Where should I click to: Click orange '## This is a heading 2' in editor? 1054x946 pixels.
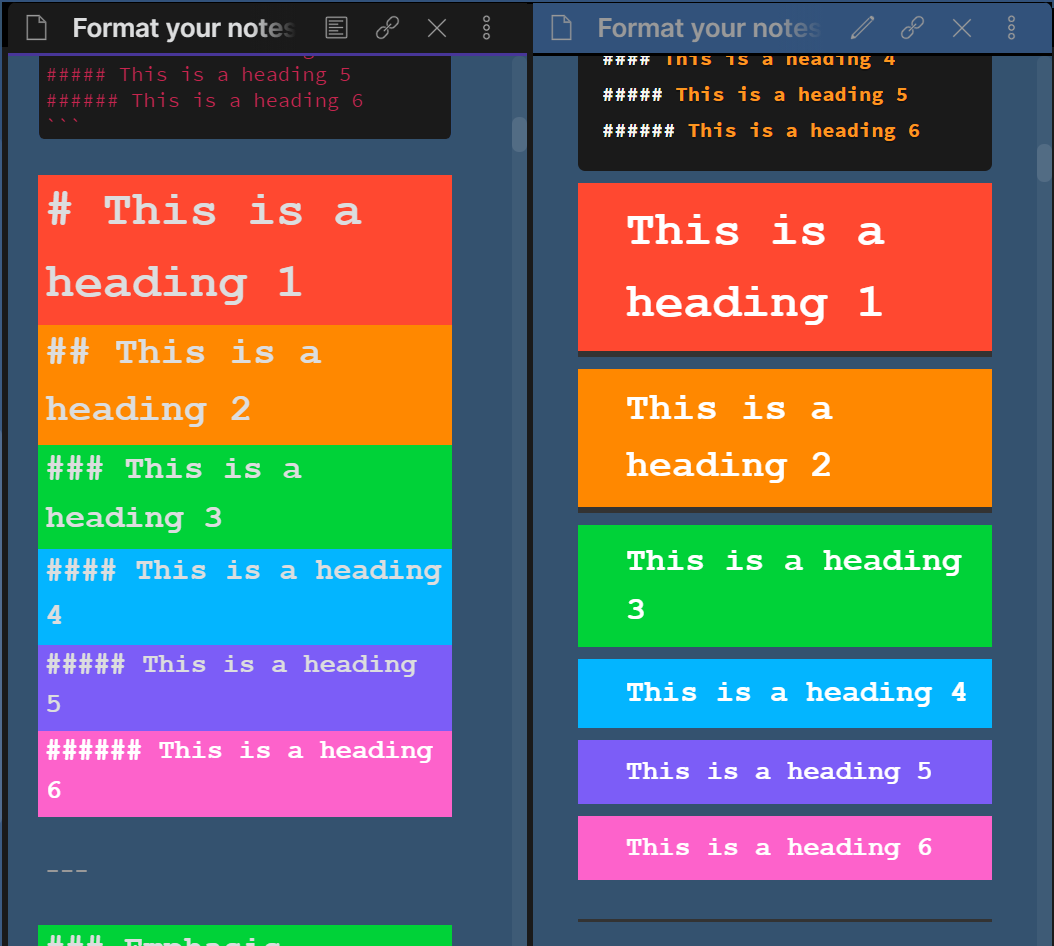pyautogui.click(x=245, y=385)
